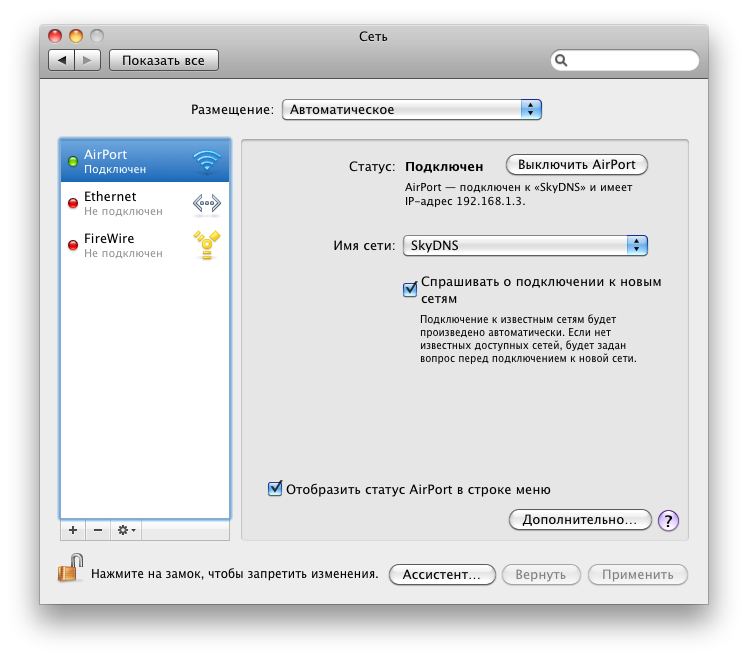This screenshot has height=659, width=748.
Task: Select the Ethernet service row
Action: (145, 203)
